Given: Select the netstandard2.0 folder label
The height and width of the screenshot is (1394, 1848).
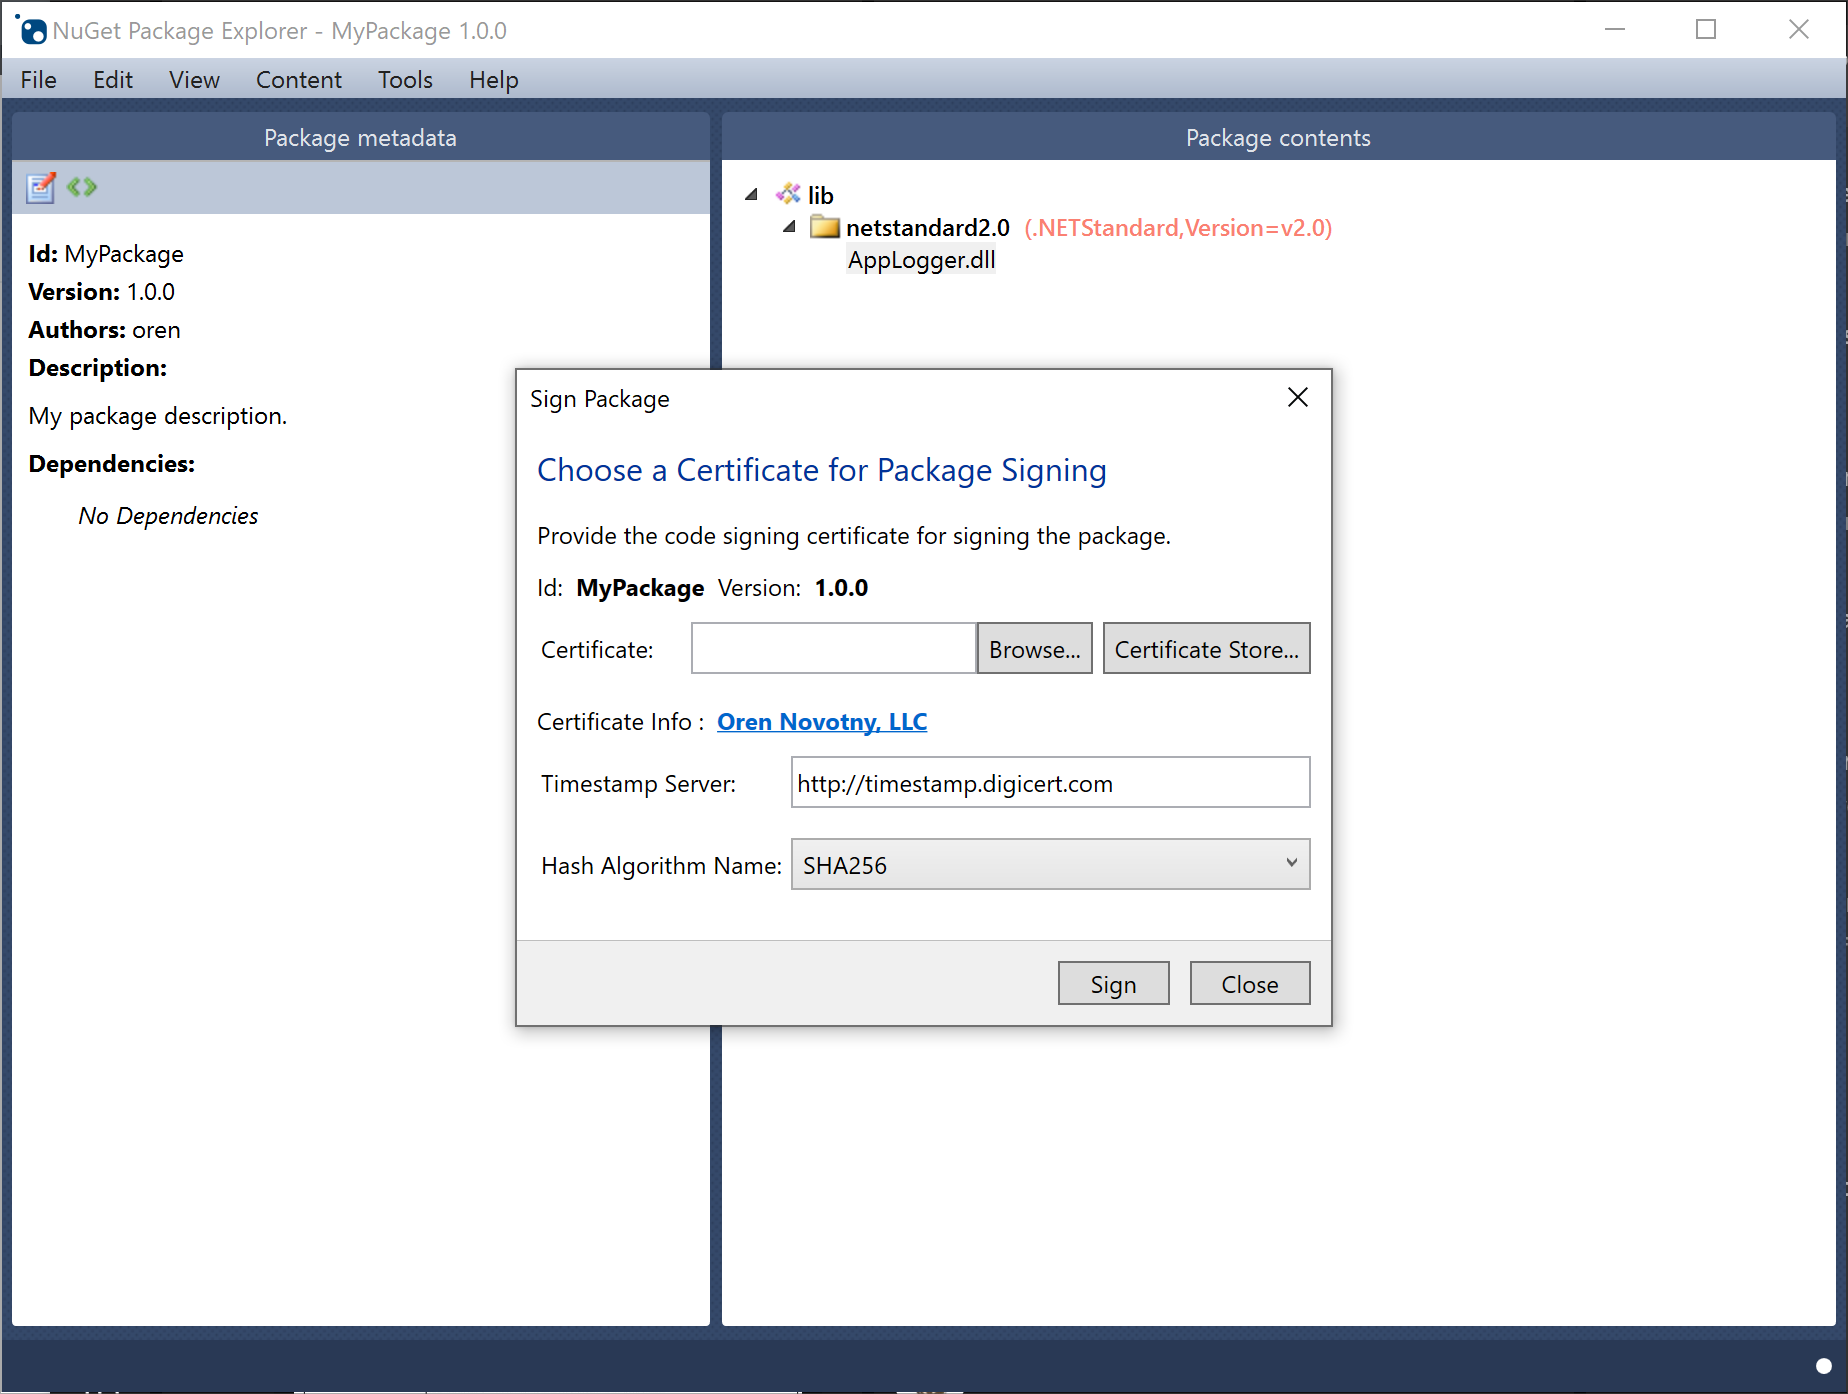Looking at the screenshot, I should click(x=927, y=228).
